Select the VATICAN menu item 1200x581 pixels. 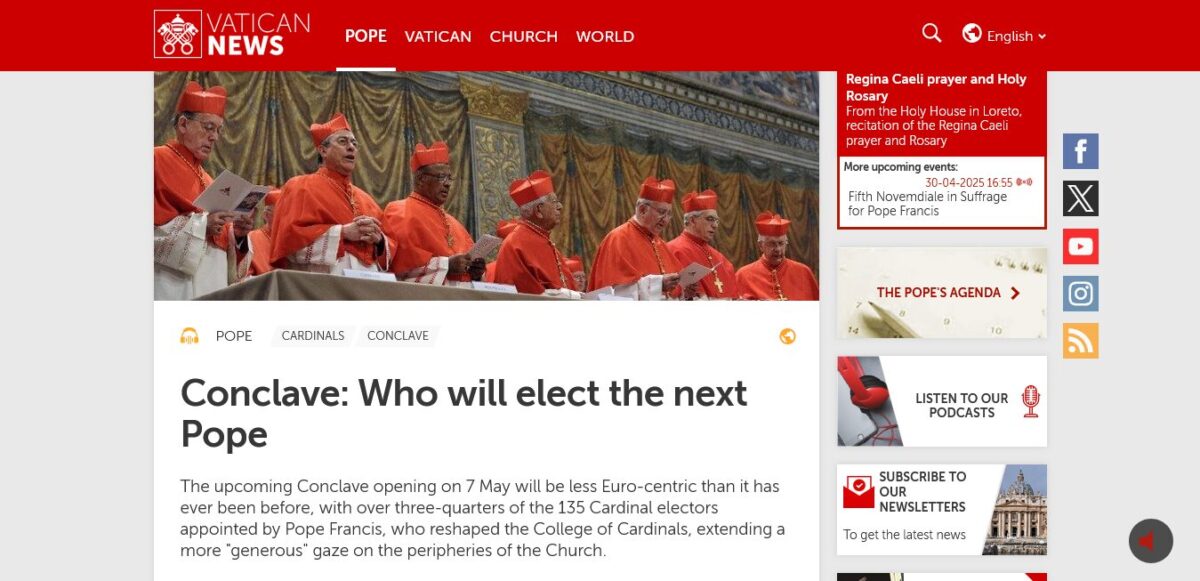[438, 36]
